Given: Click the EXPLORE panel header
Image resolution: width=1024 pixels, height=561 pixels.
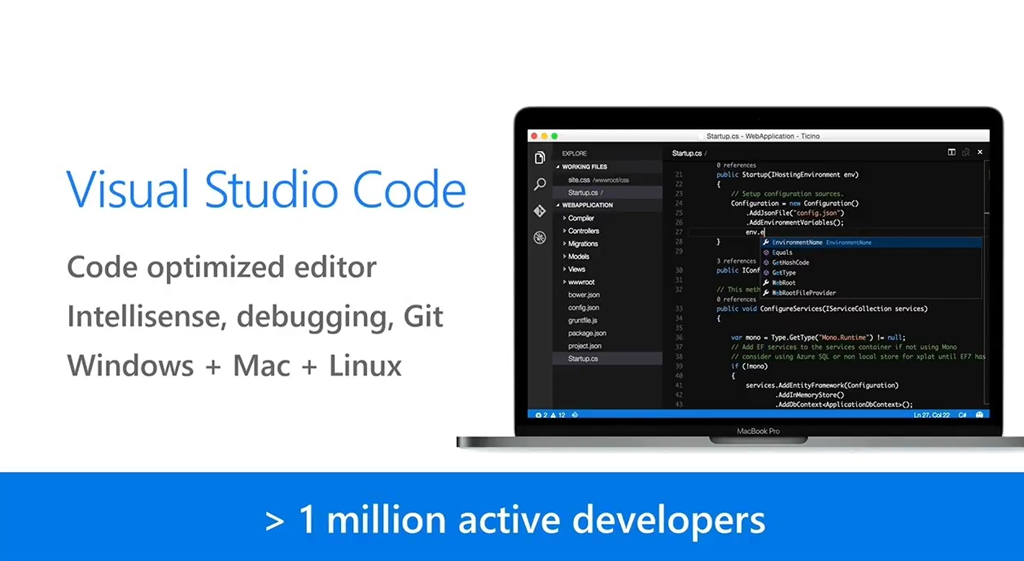Looking at the screenshot, I should [x=574, y=153].
